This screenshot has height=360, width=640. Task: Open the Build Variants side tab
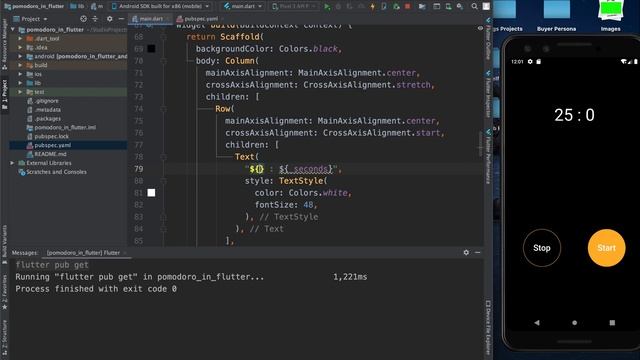click(x=4, y=244)
